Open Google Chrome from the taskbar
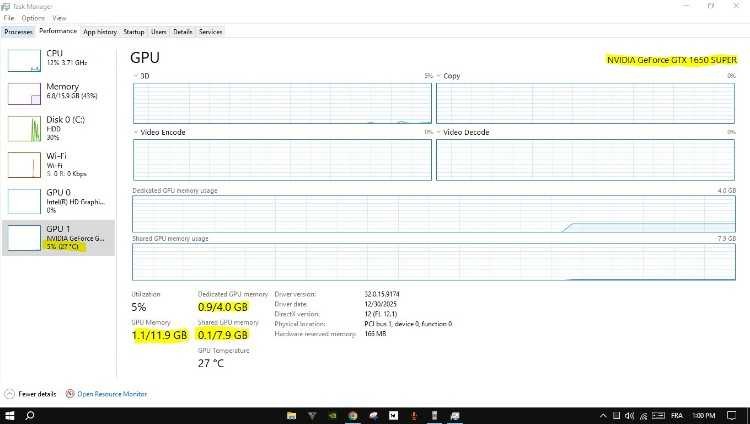 coord(353,415)
